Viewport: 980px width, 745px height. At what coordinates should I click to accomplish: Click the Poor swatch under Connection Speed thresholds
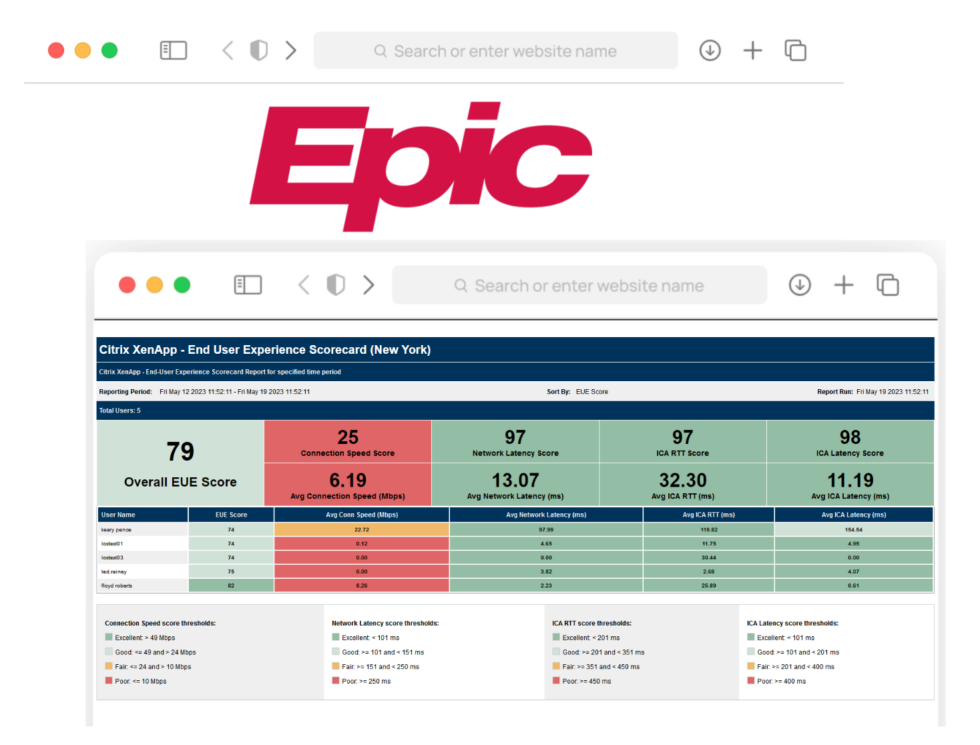coord(109,681)
